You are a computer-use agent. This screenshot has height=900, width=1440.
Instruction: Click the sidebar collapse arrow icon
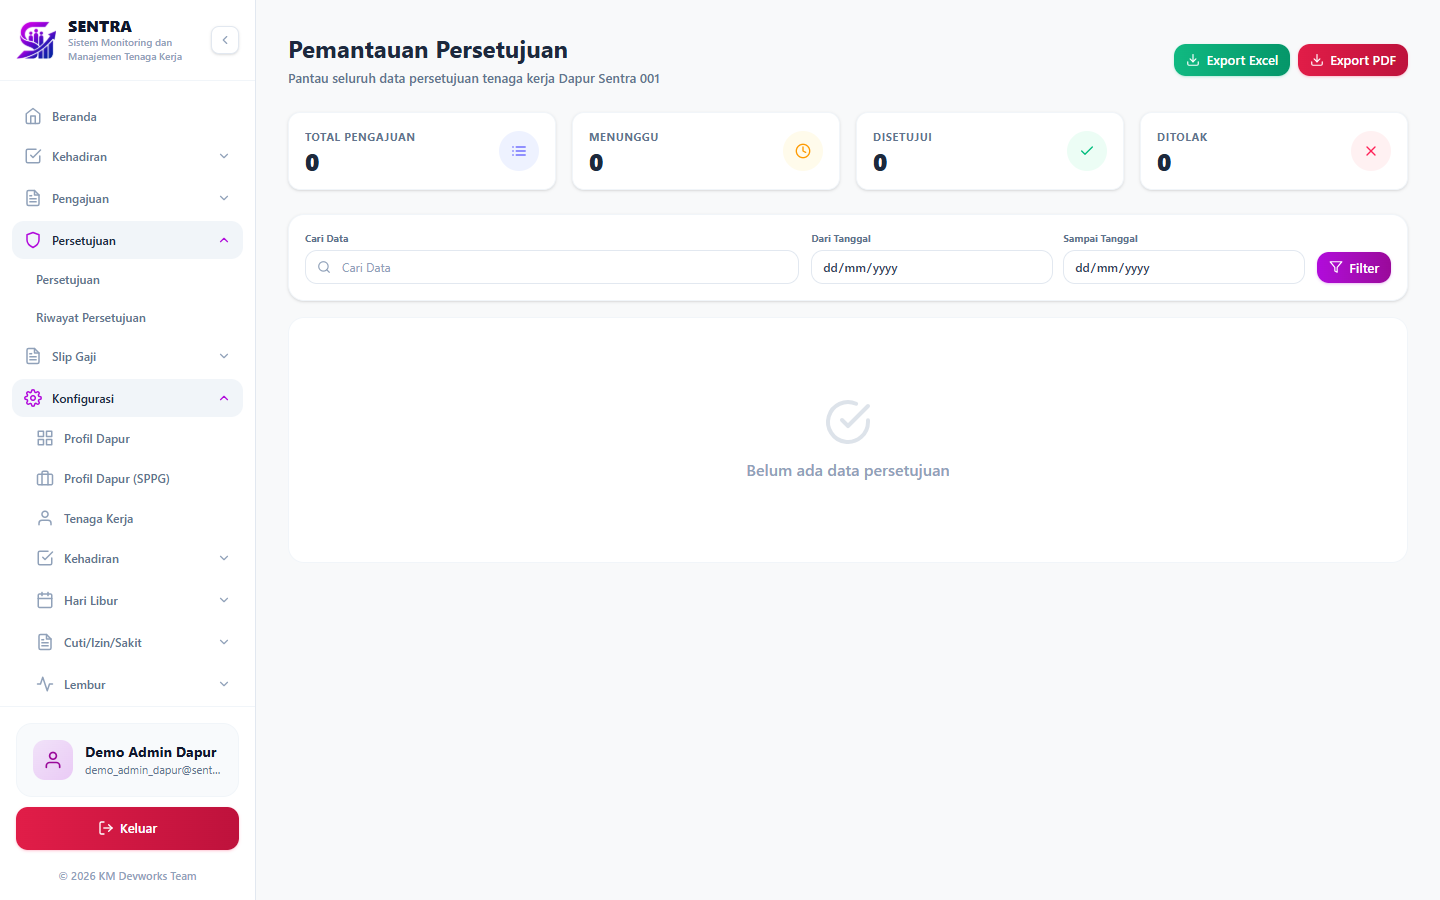coord(225,40)
